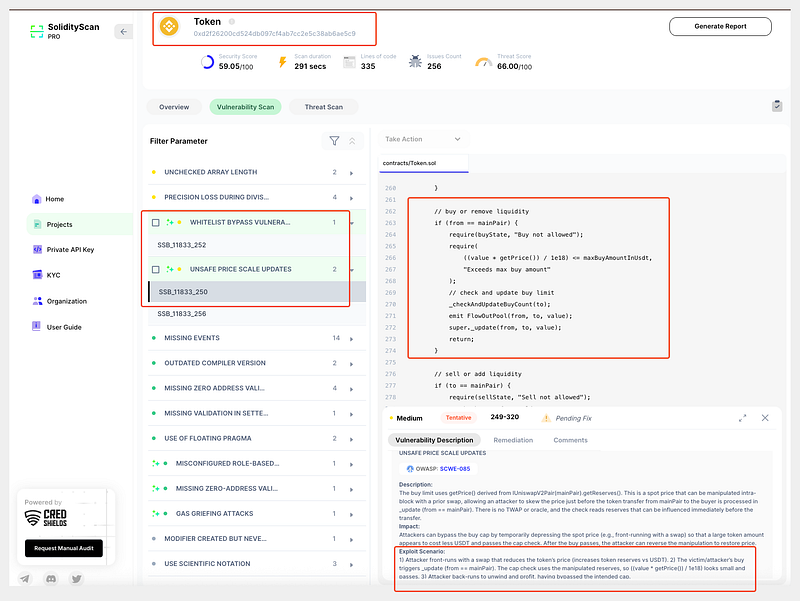Click the Generate Report button
Image resolution: width=800 pixels, height=601 pixels.
pos(720,26)
